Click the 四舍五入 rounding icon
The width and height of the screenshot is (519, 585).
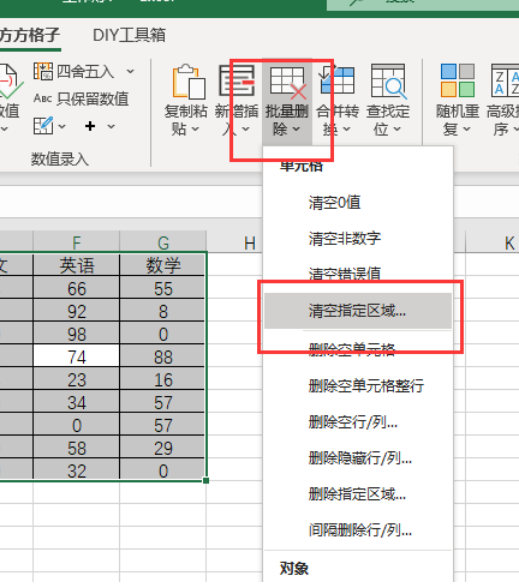(x=43, y=71)
